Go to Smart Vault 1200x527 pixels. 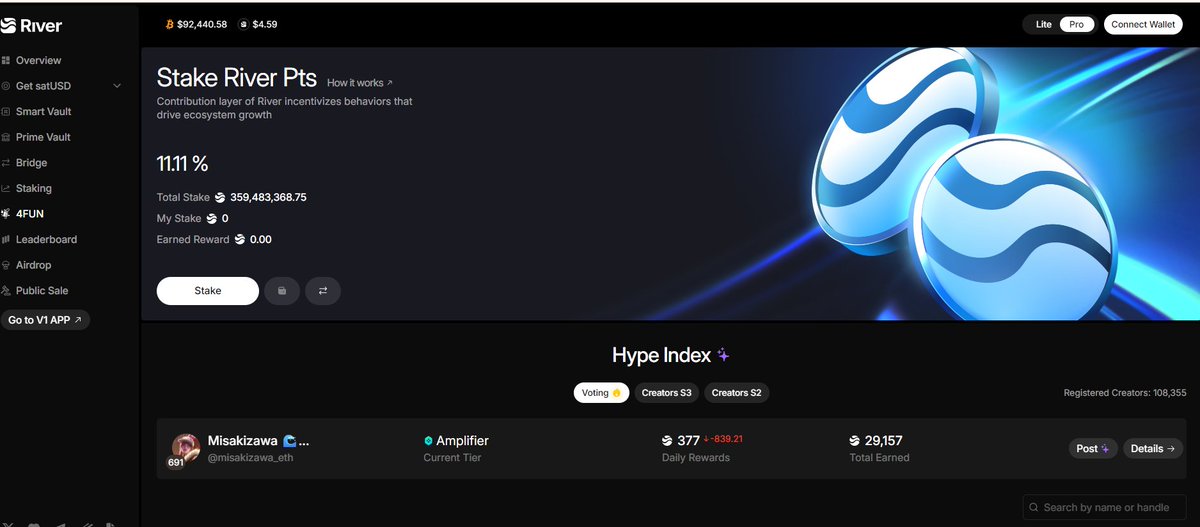click(43, 112)
